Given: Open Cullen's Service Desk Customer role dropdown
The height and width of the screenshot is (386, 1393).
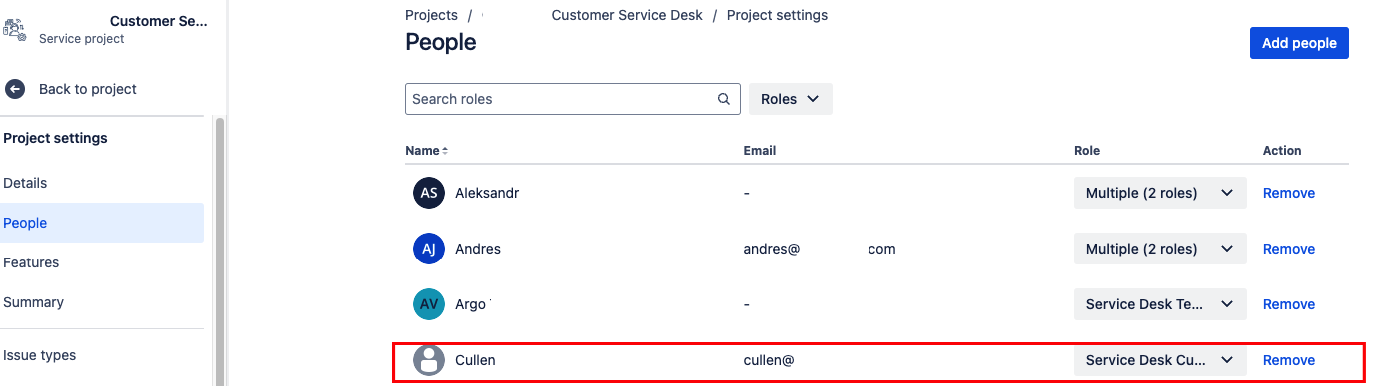Looking at the screenshot, I should (x=1160, y=360).
